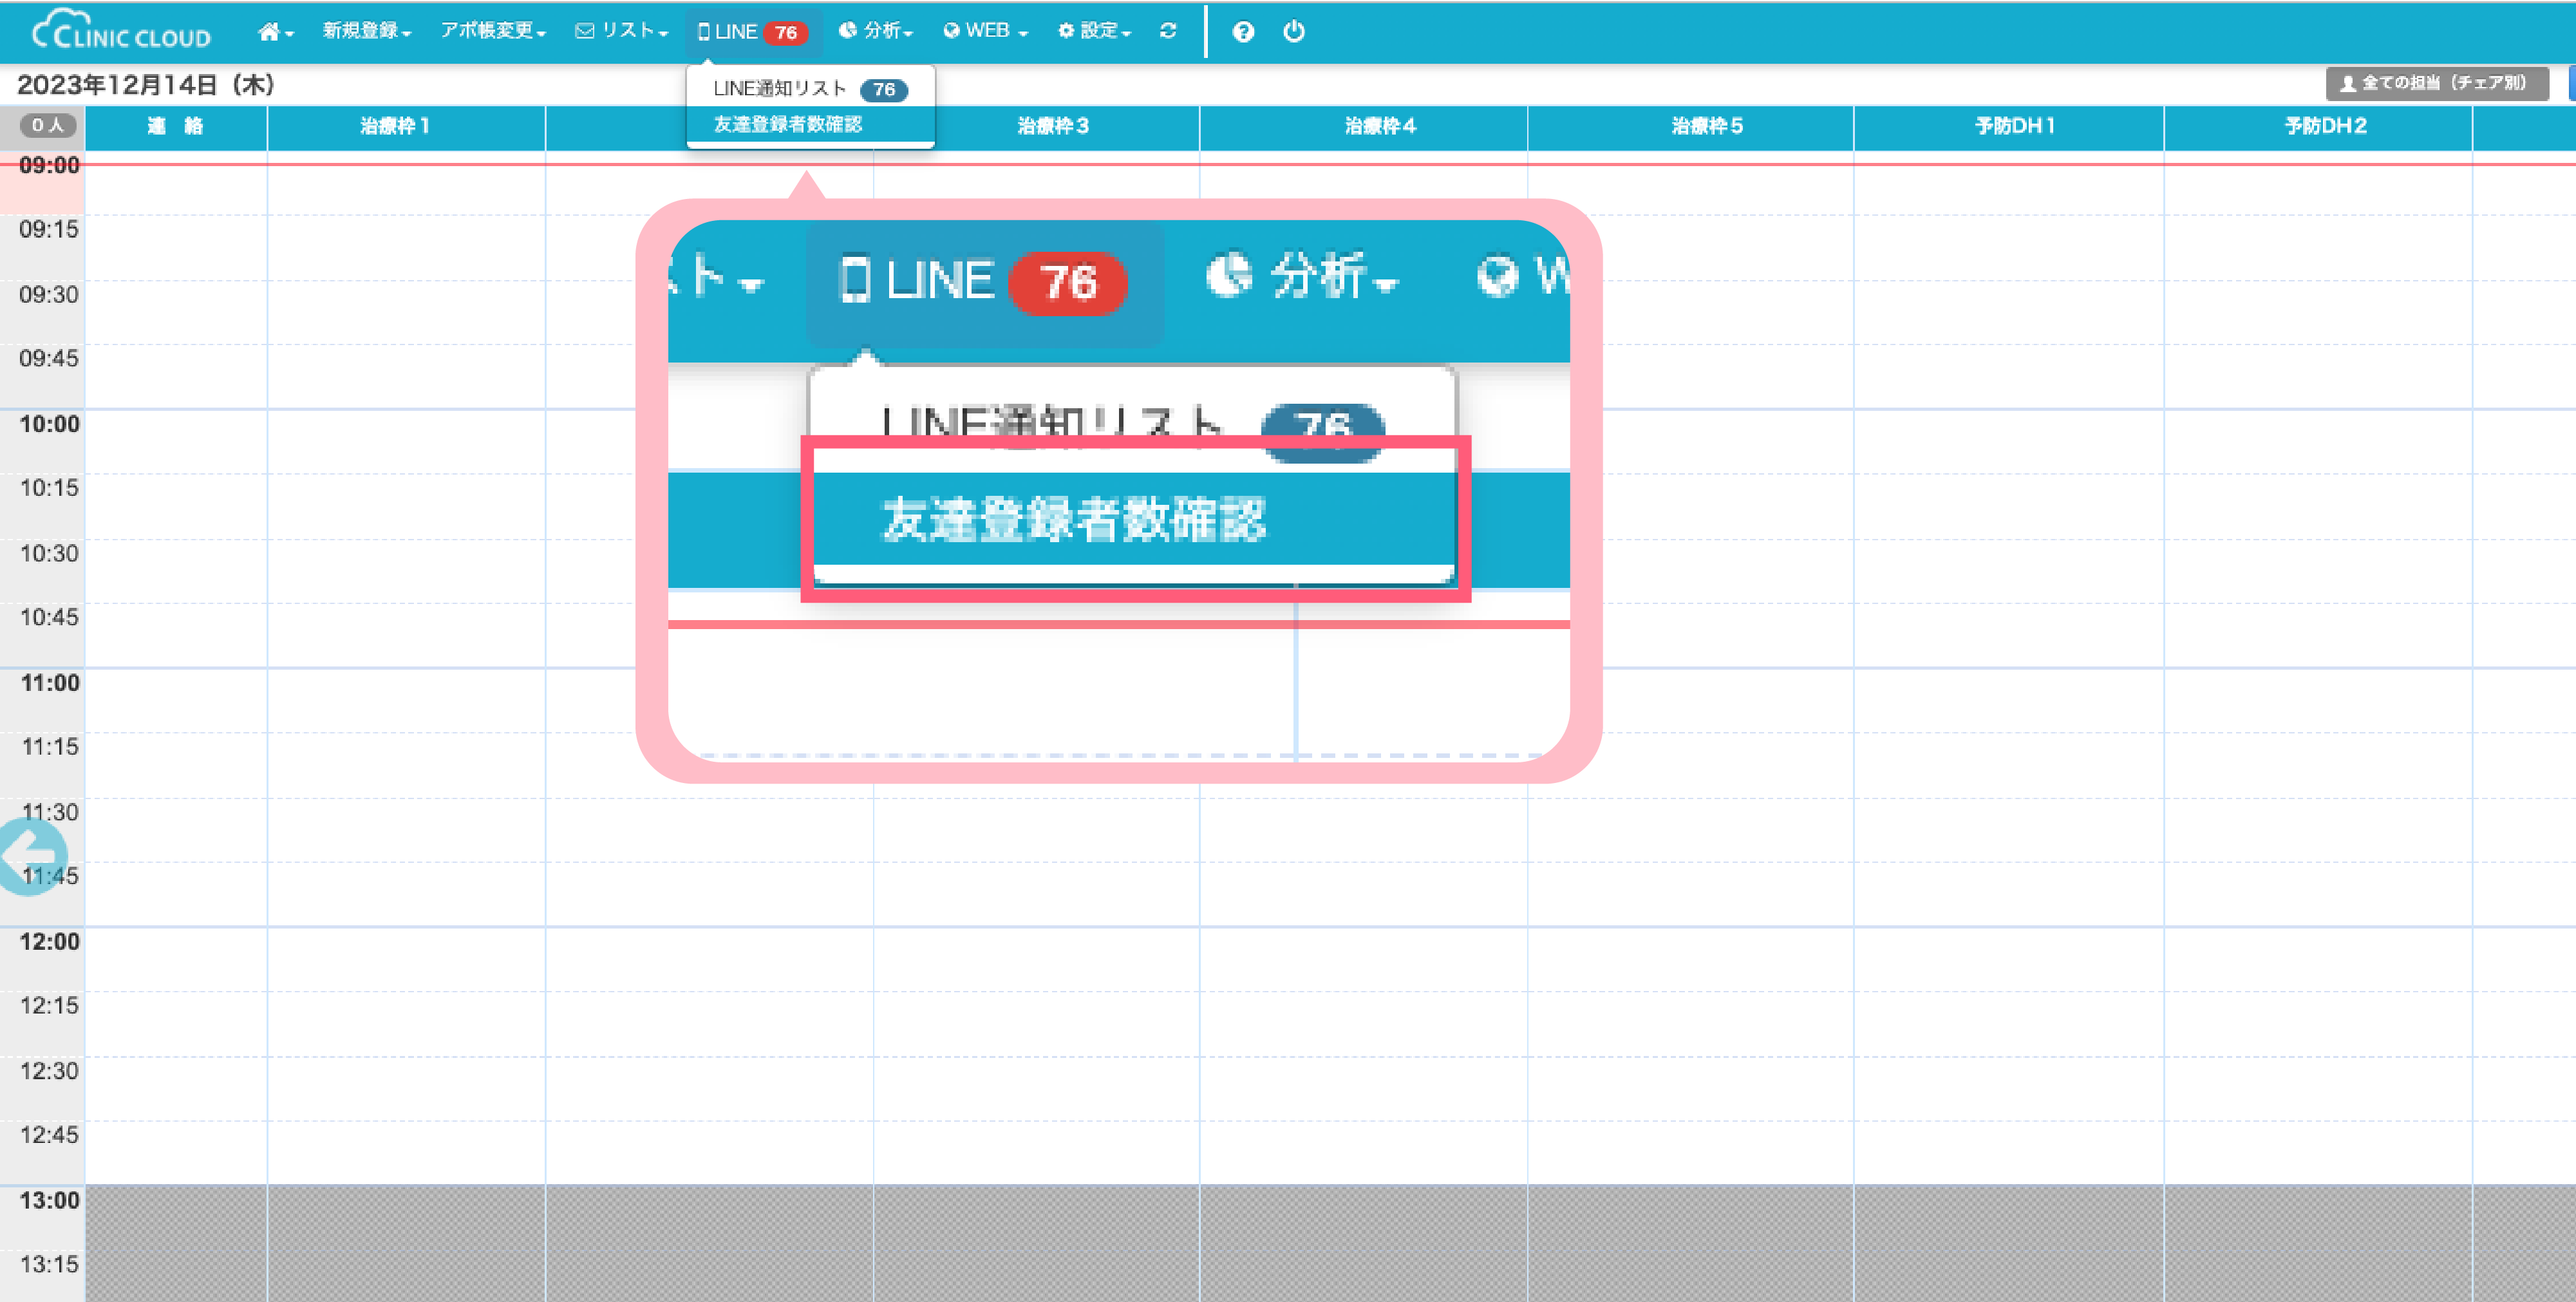Open the WEB dropdown menu
Screen dimensions: 2576x1302
985,31
